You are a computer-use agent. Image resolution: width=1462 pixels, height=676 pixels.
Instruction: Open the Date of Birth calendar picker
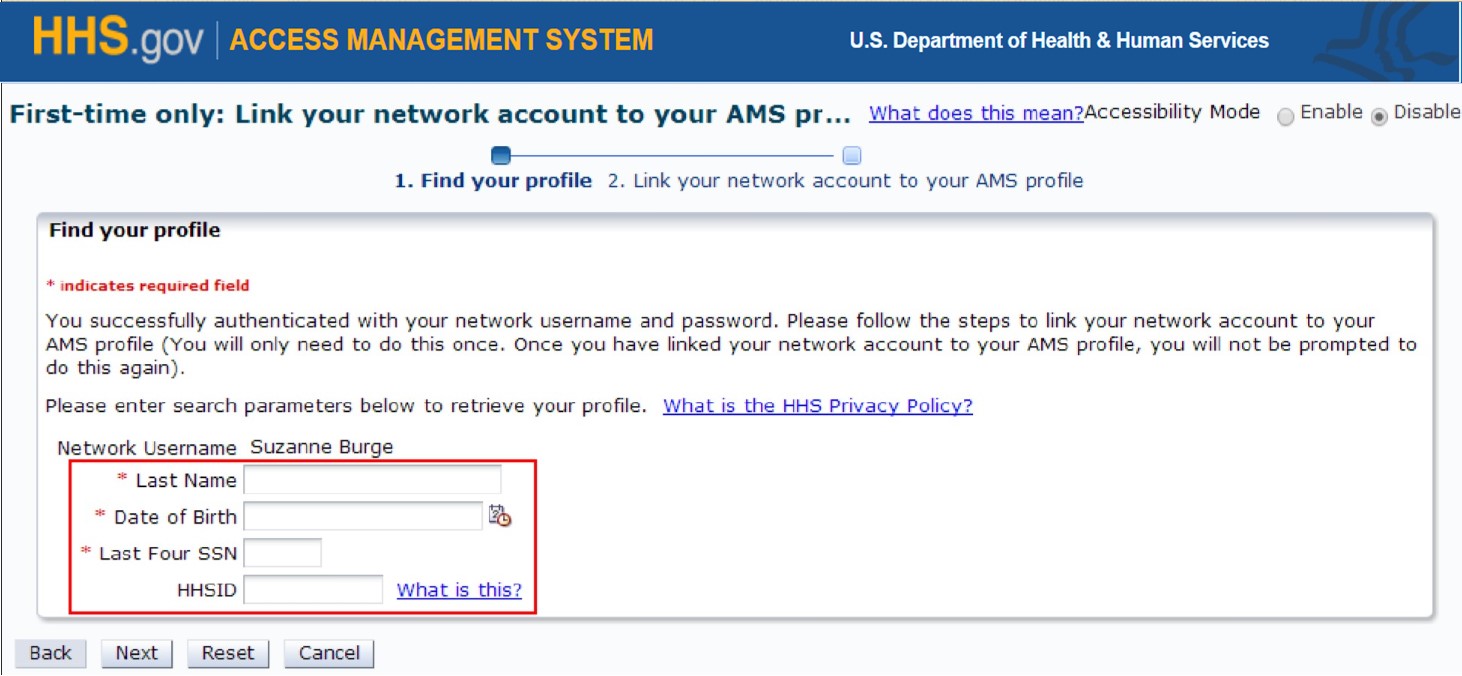(500, 516)
